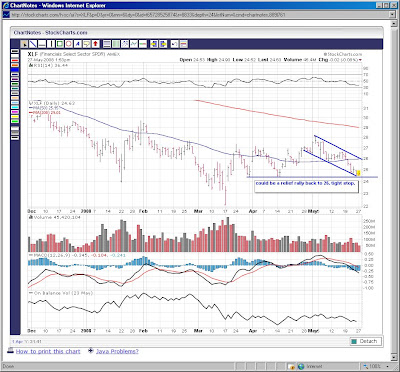Pick the white color swatch

coord(15,56)
